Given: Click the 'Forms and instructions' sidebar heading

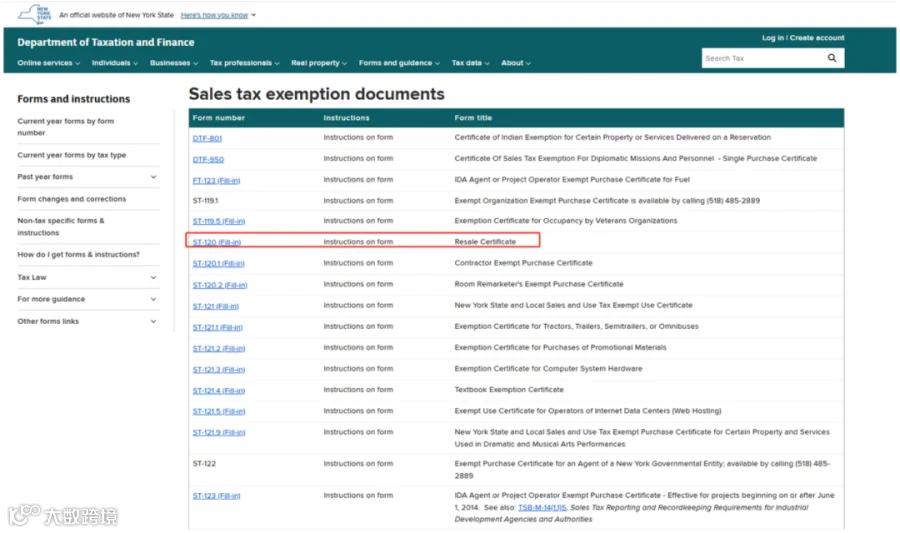Looking at the screenshot, I should [x=73, y=99].
